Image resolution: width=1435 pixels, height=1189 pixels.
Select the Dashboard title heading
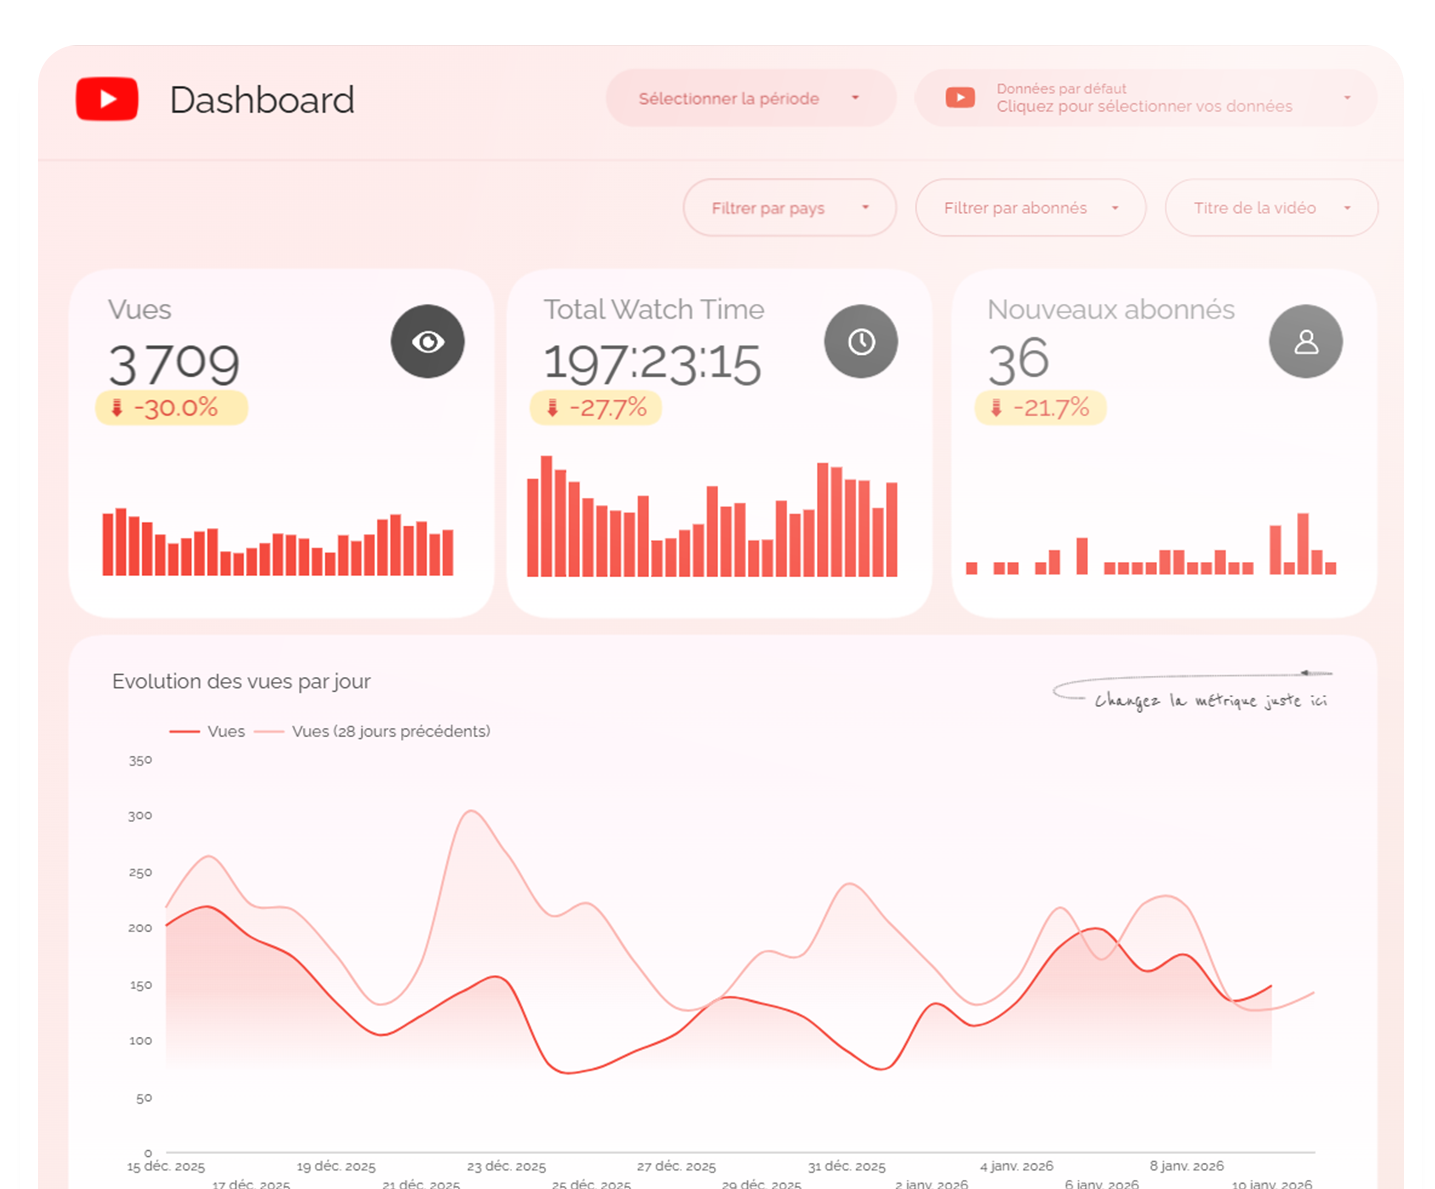pos(262,99)
